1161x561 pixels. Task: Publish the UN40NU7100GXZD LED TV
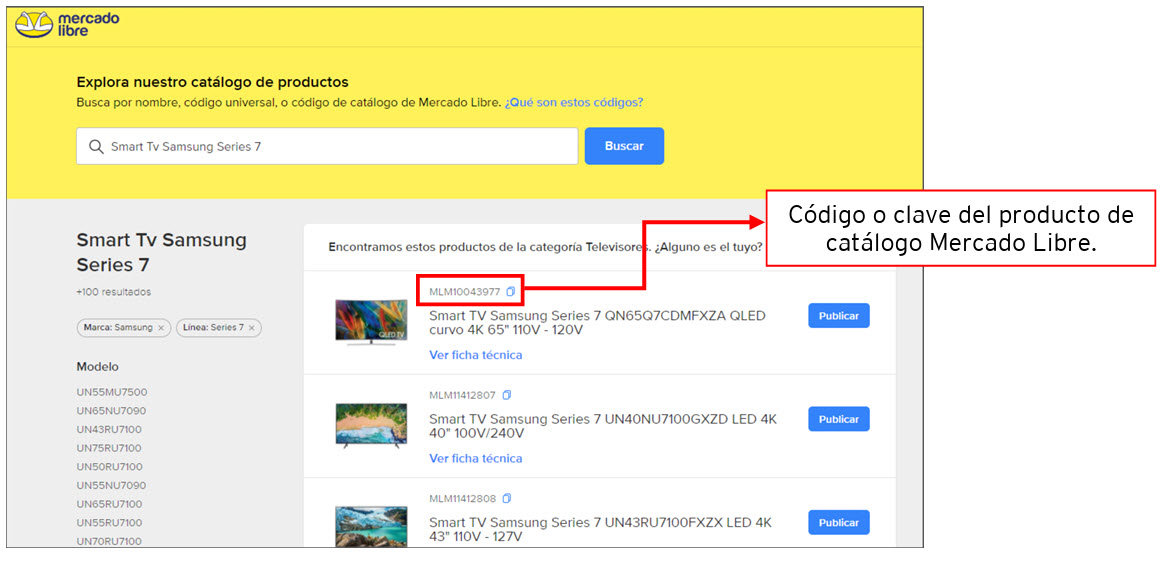(x=838, y=419)
